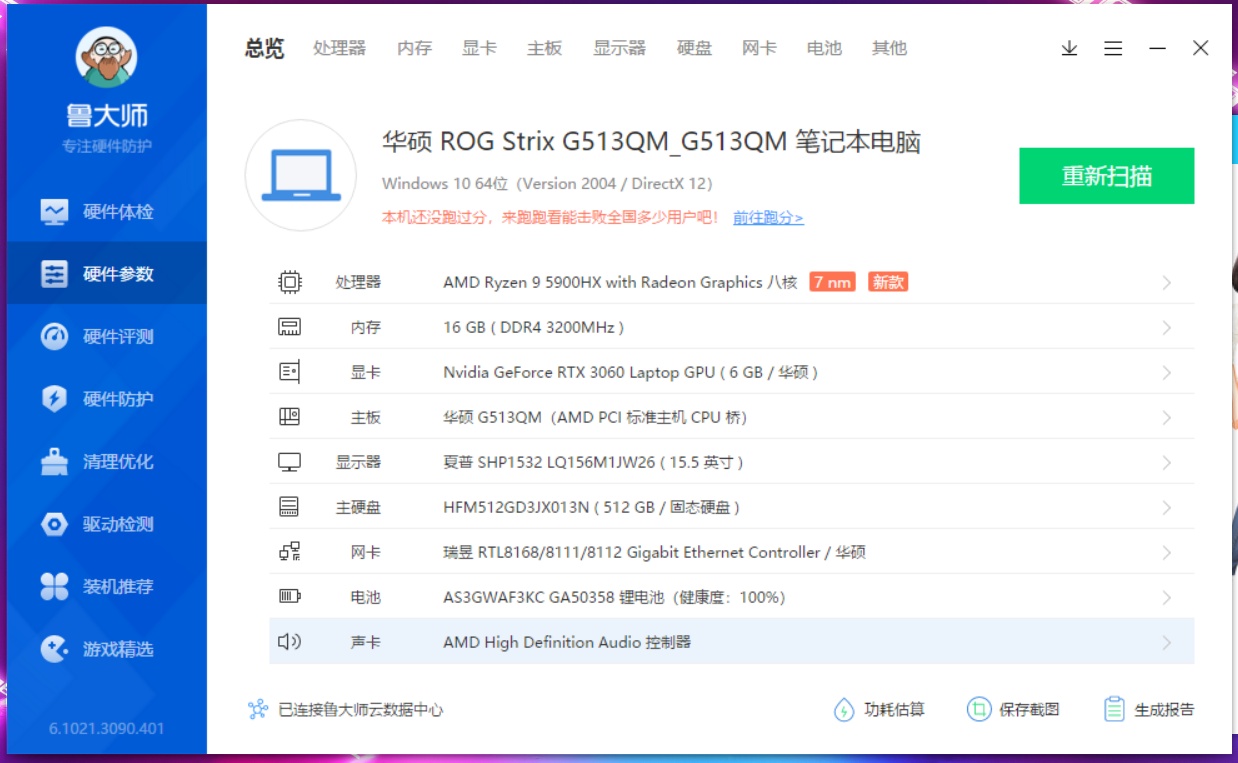
Task: Click the 生成报告 label
Action: point(1164,710)
